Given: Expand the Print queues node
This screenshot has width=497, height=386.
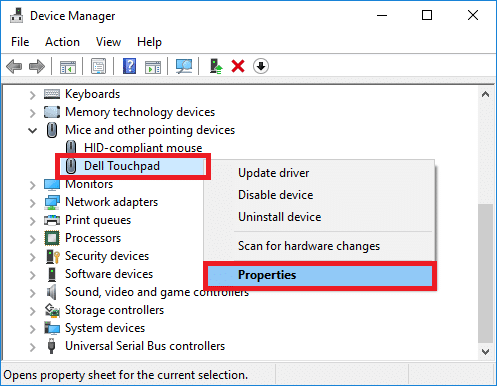Looking at the screenshot, I should 32,221.
